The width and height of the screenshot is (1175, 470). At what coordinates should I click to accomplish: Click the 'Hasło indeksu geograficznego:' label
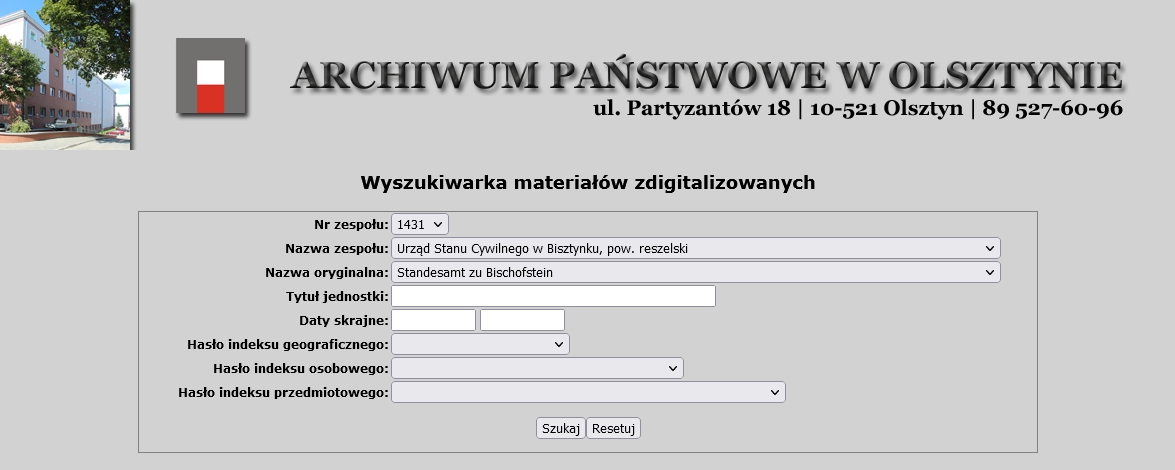coord(288,344)
